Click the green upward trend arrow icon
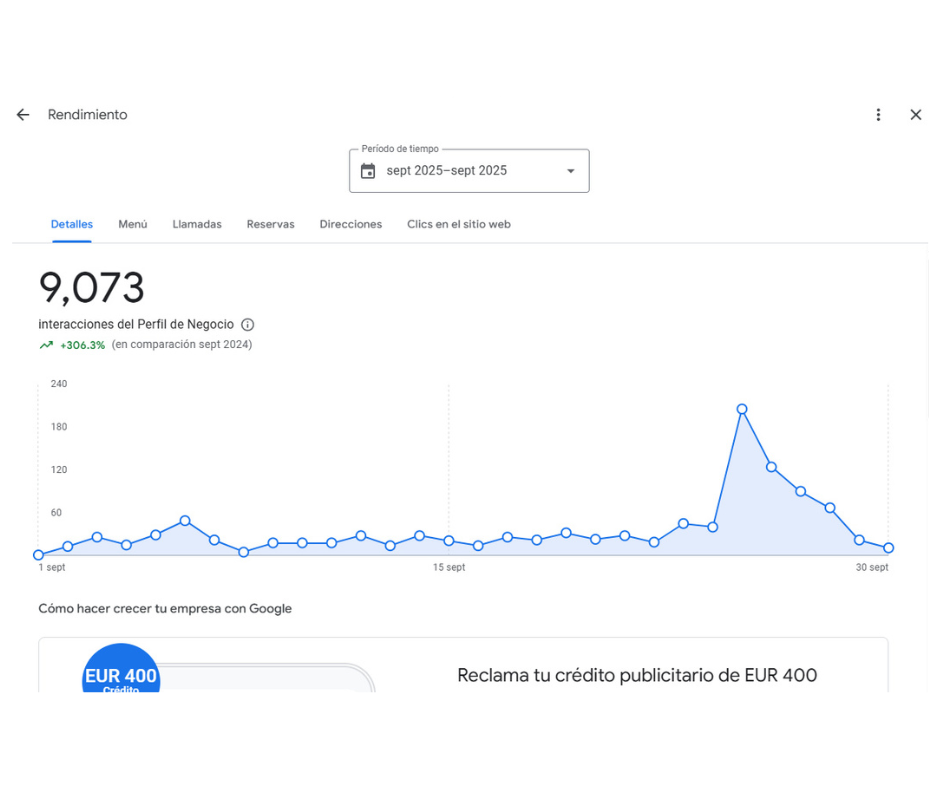Viewport: 940px width, 788px height. click(46, 345)
